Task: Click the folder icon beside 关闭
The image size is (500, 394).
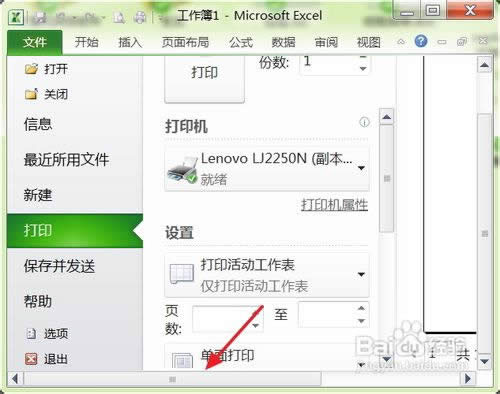Action: [31, 94]
